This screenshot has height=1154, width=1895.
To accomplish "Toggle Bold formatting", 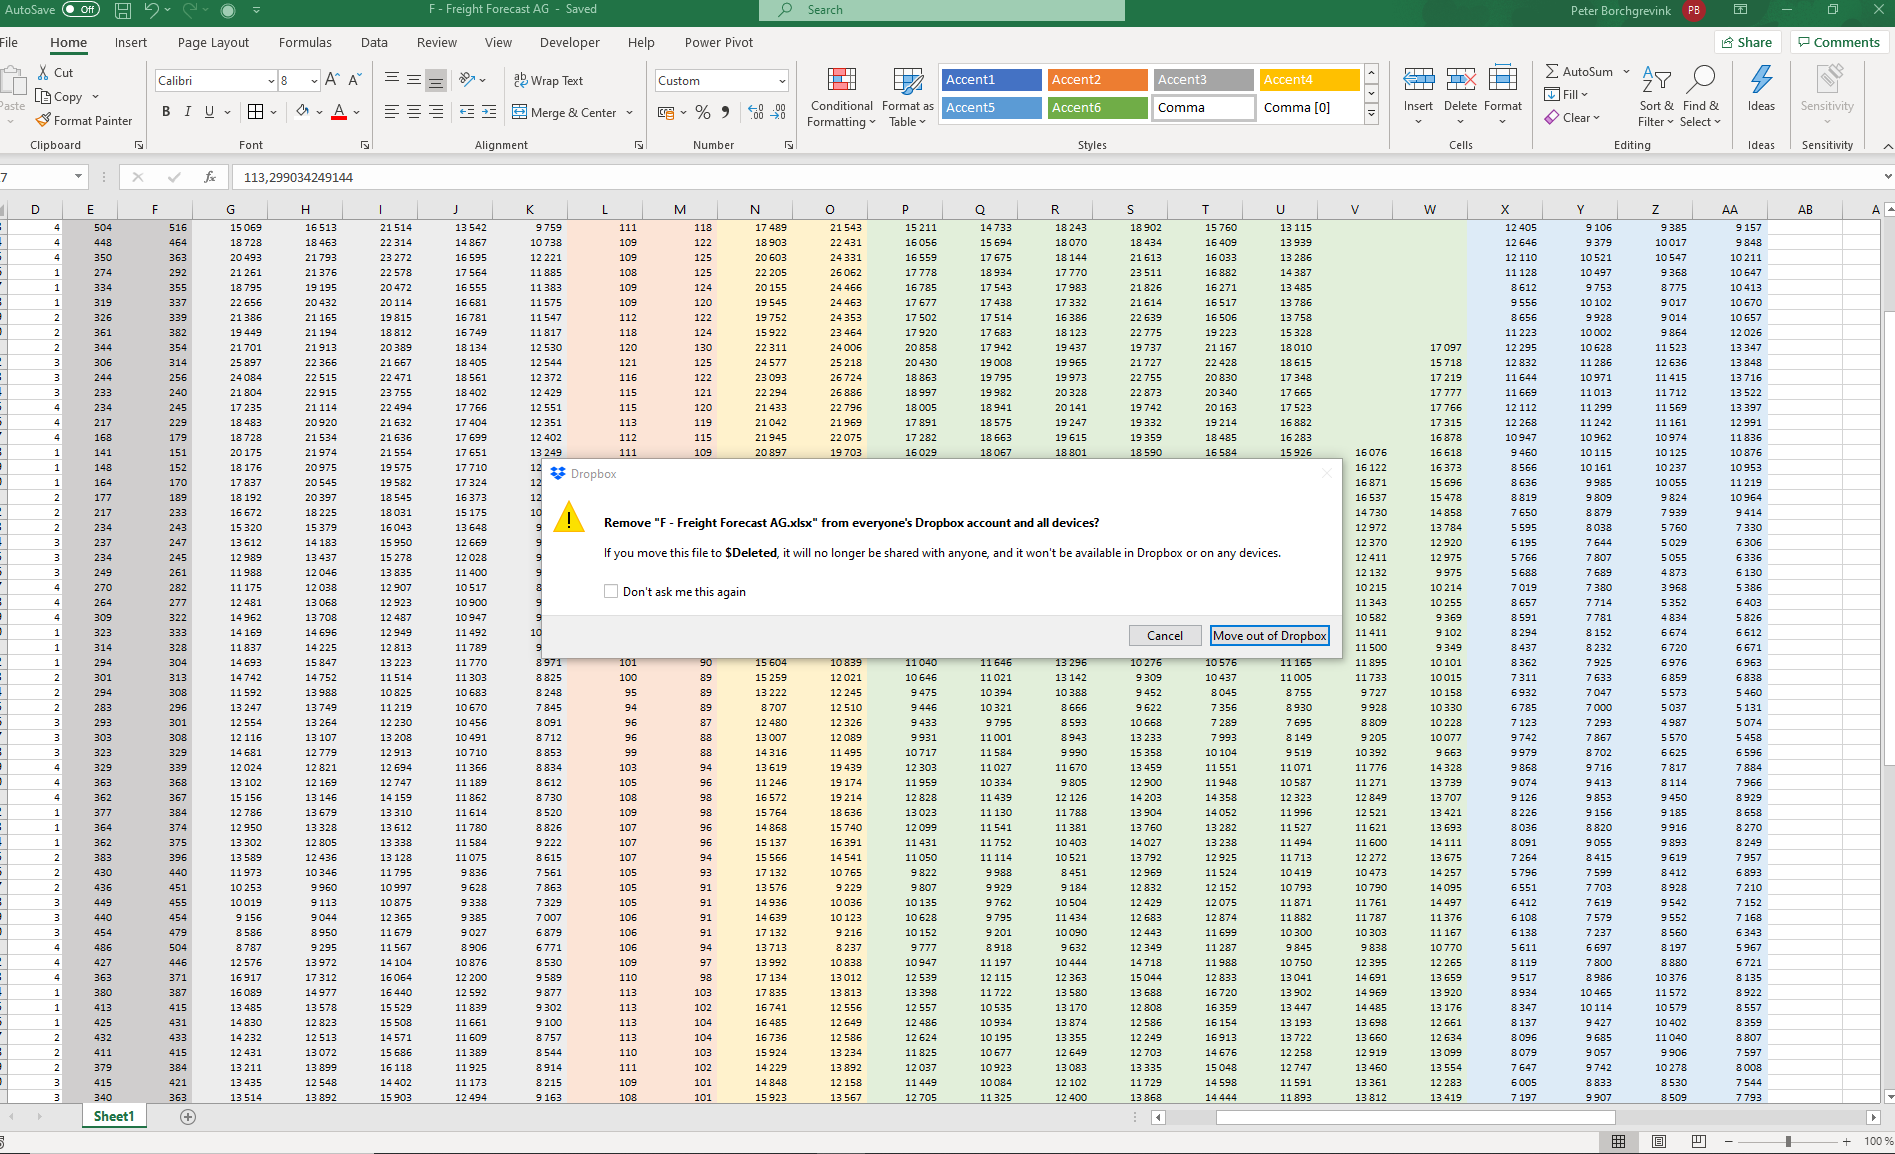I will [166, 111].
